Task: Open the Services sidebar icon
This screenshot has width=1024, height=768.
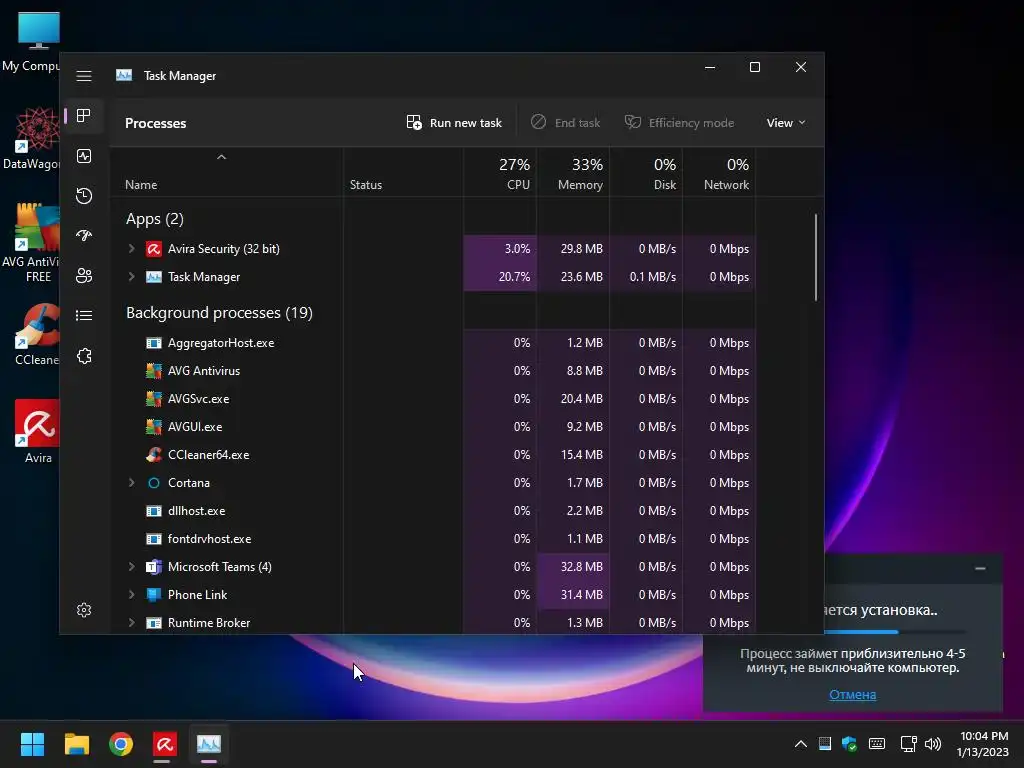Action: (x=84, y=356)
